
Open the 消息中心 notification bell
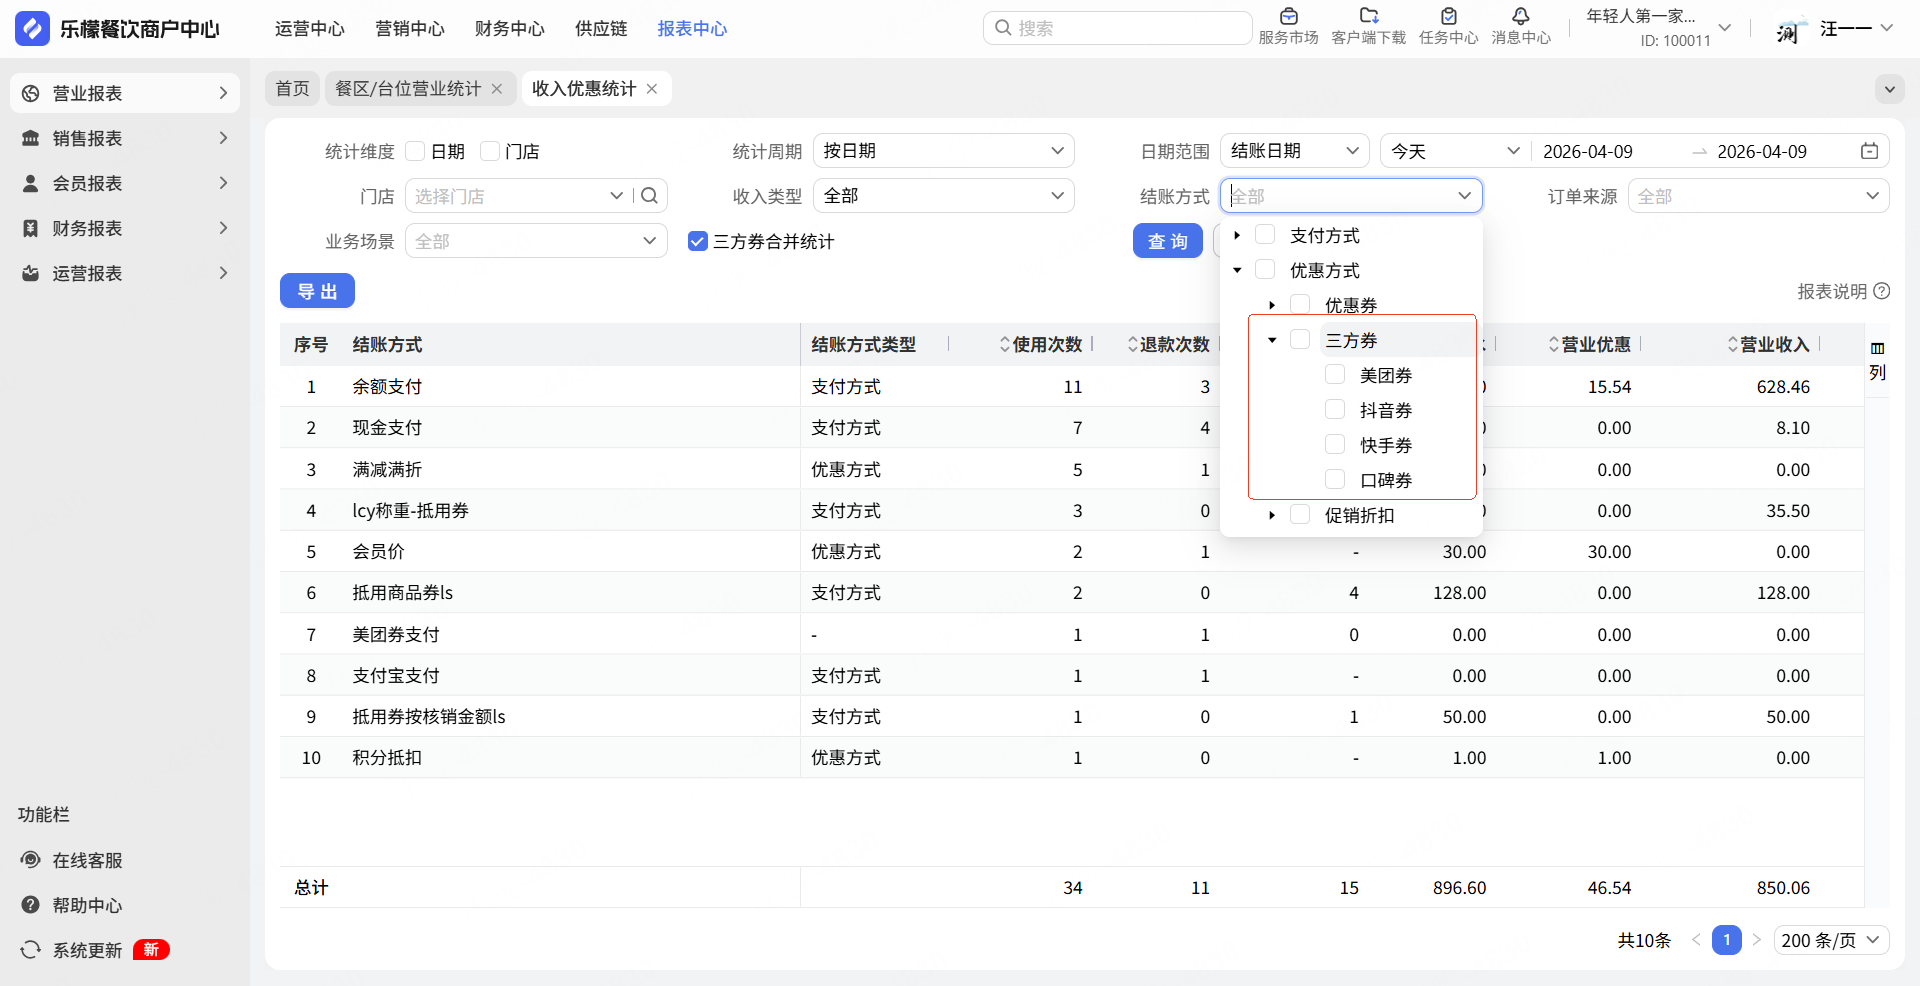(1520, 17)
